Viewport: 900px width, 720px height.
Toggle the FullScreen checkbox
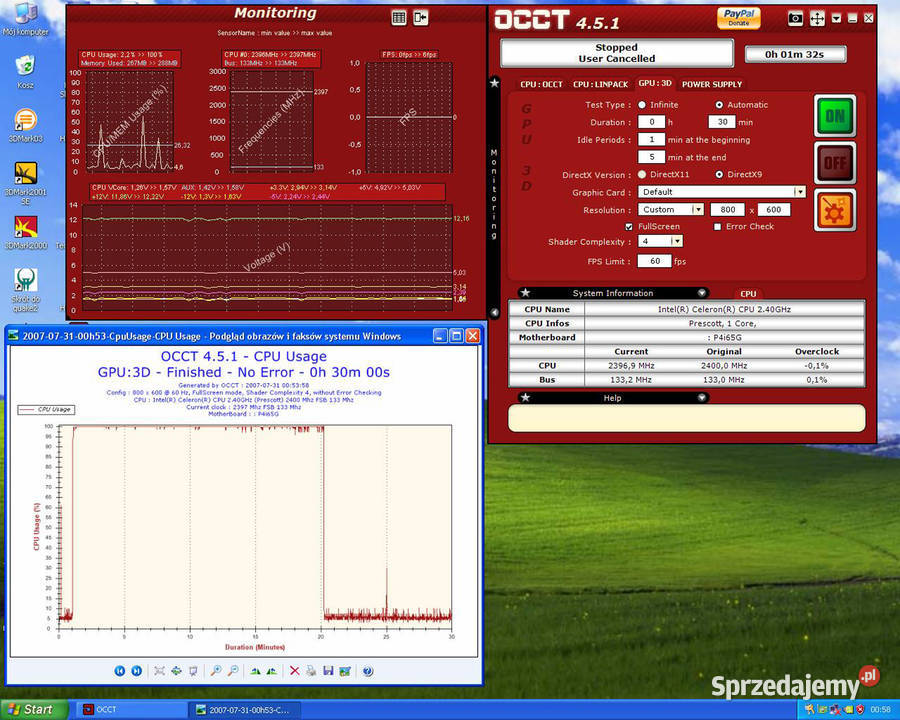[x=629, y=227]
